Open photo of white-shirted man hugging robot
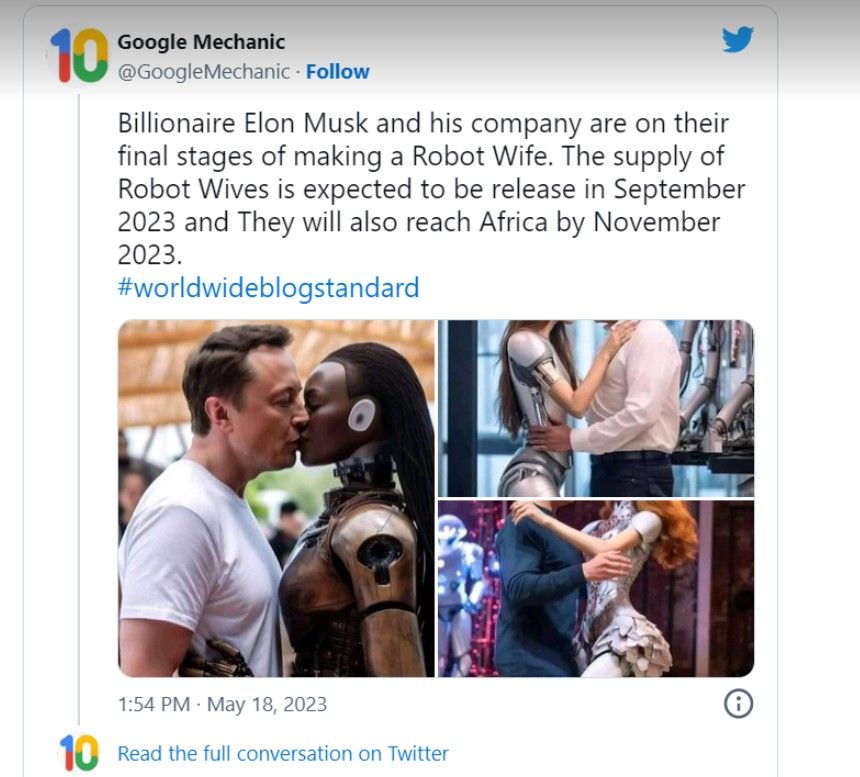860x777 pixels. (x=596, y=409)
